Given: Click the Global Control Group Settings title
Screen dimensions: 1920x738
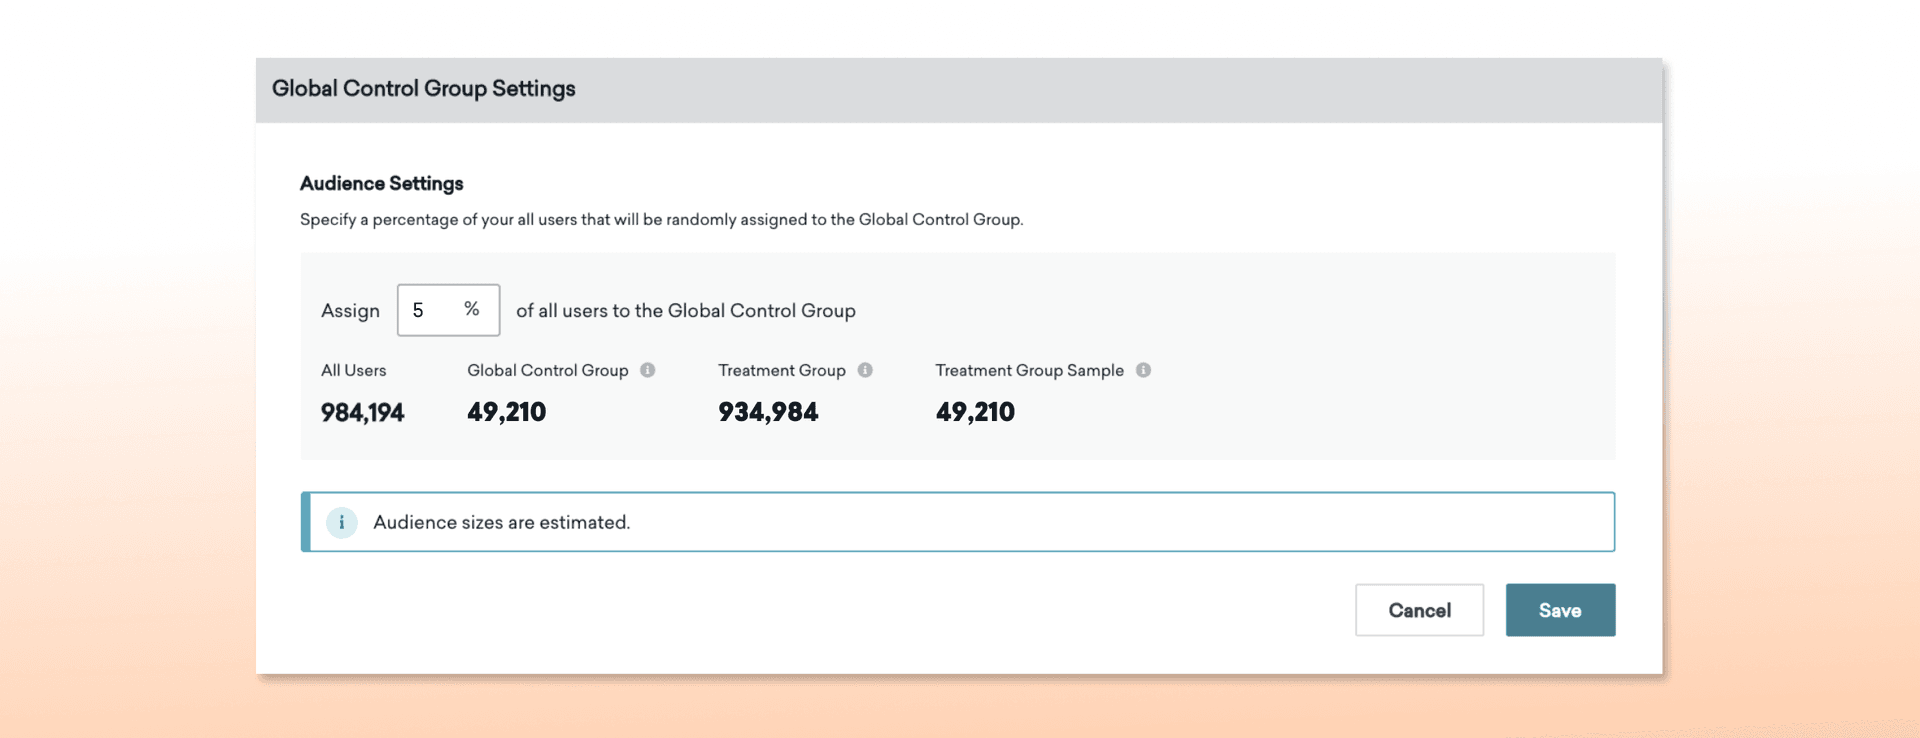Looking at the screenshot, I should pos(423,89).
